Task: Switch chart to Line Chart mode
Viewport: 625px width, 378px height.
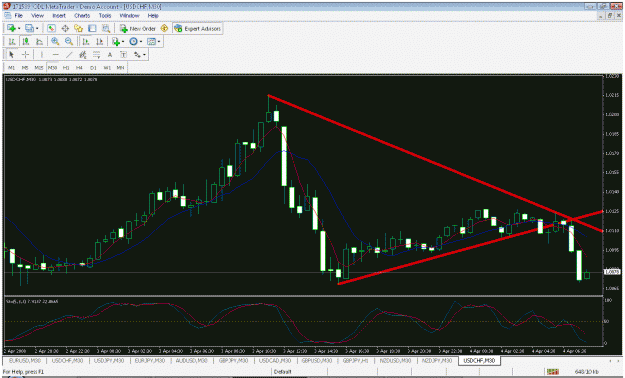Action: point(39,41)
